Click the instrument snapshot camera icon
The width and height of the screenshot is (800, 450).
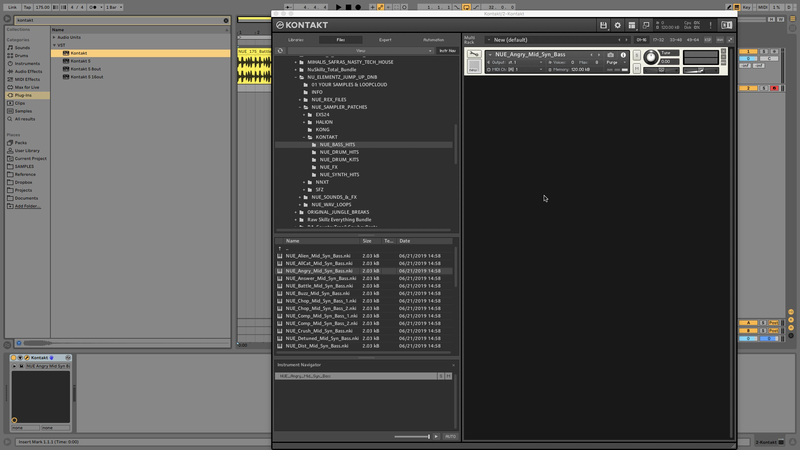click(x=610, y=55)
